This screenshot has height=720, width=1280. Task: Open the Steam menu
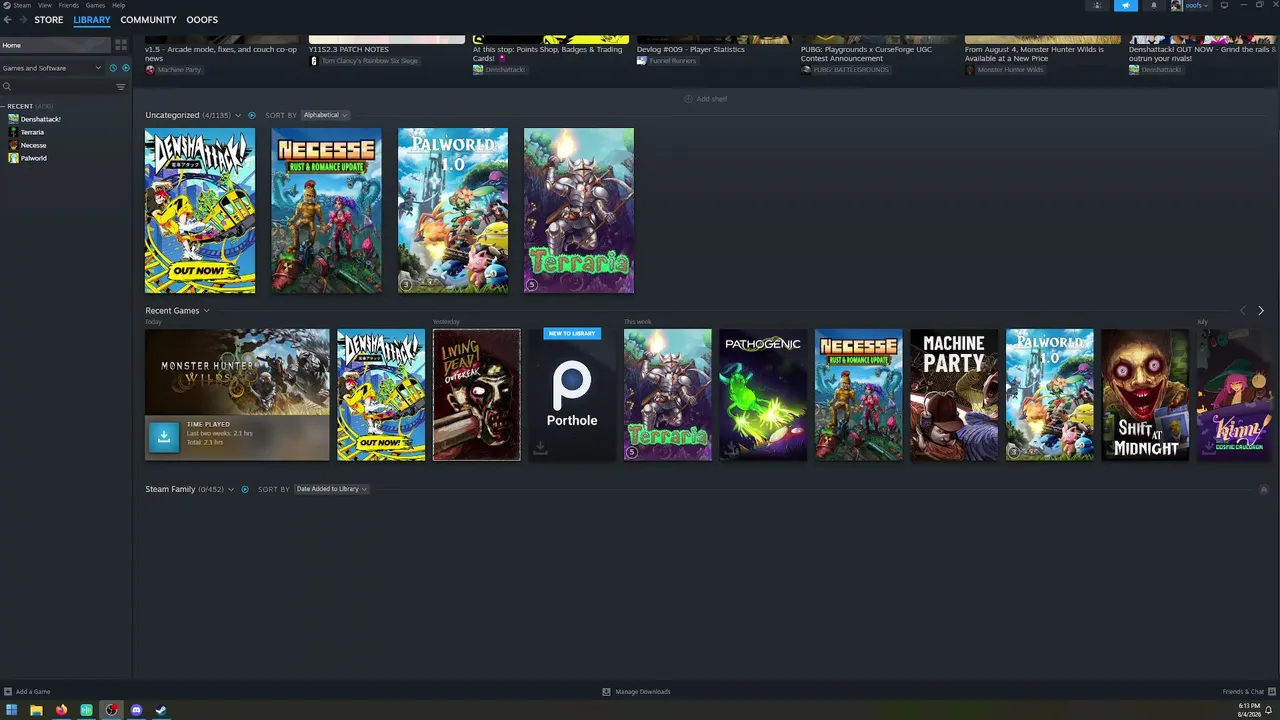tap(21, 5)
